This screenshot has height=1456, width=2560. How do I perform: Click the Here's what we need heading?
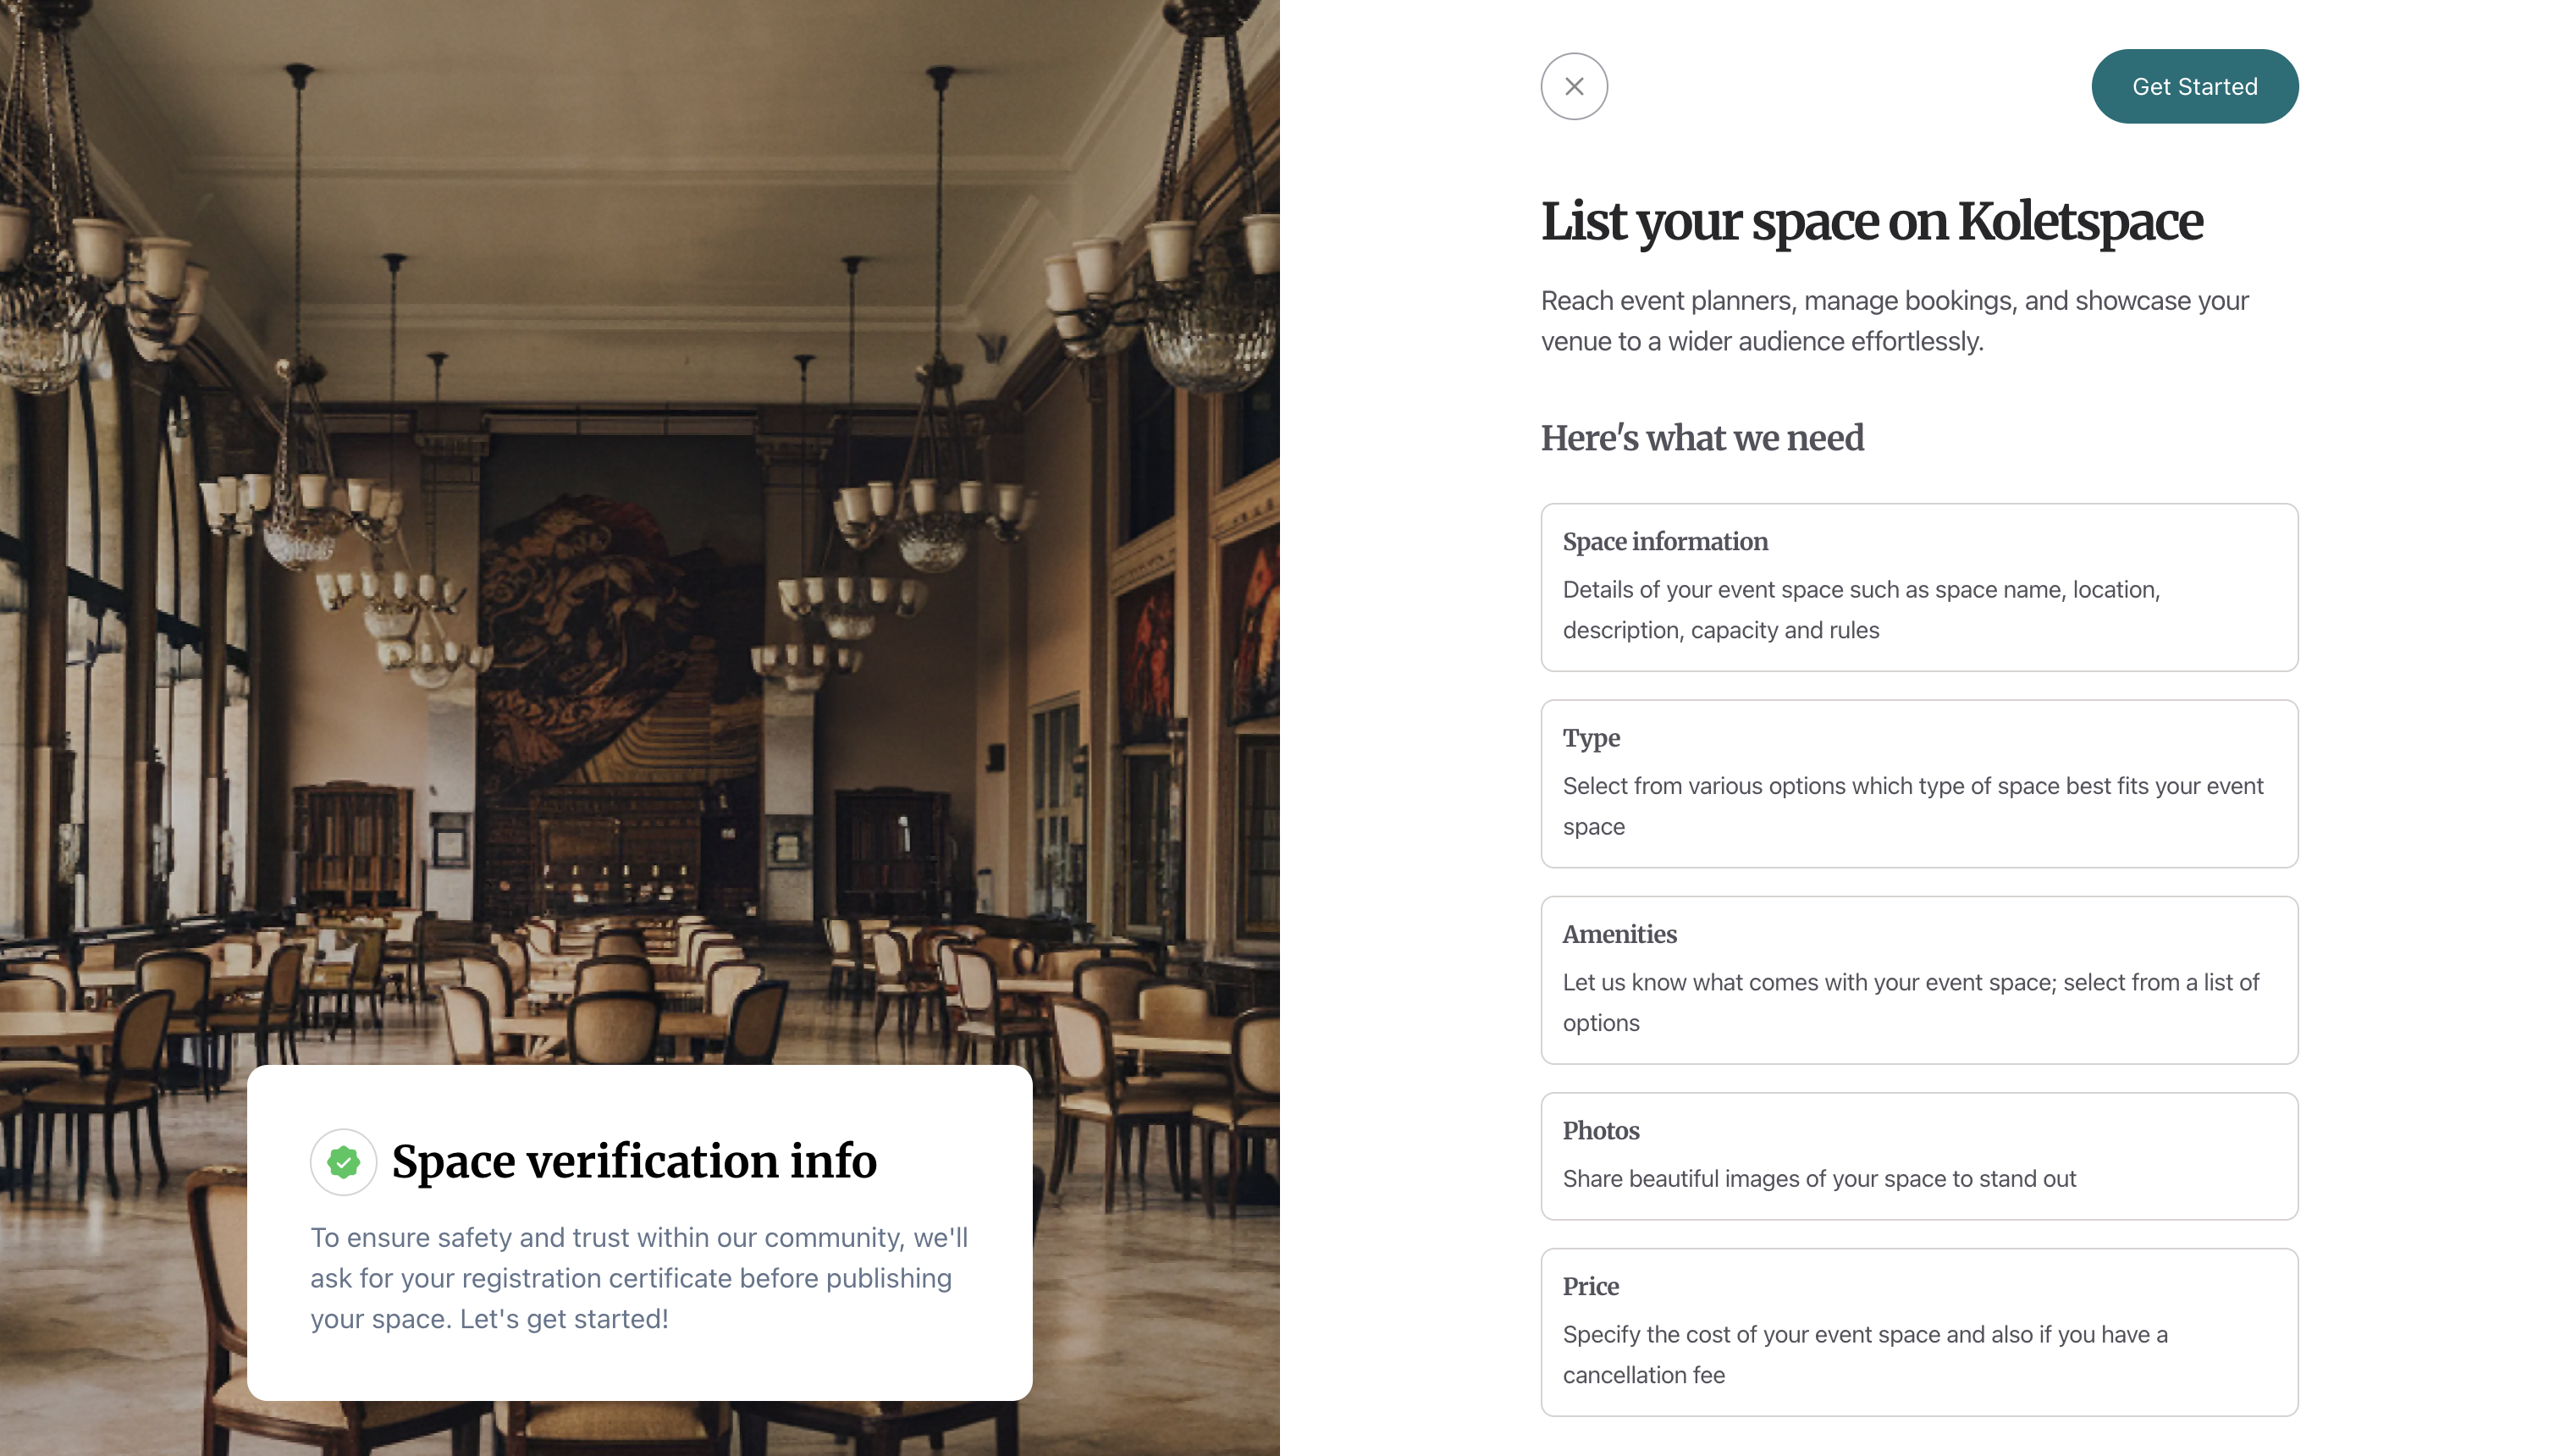(1702, 437)
